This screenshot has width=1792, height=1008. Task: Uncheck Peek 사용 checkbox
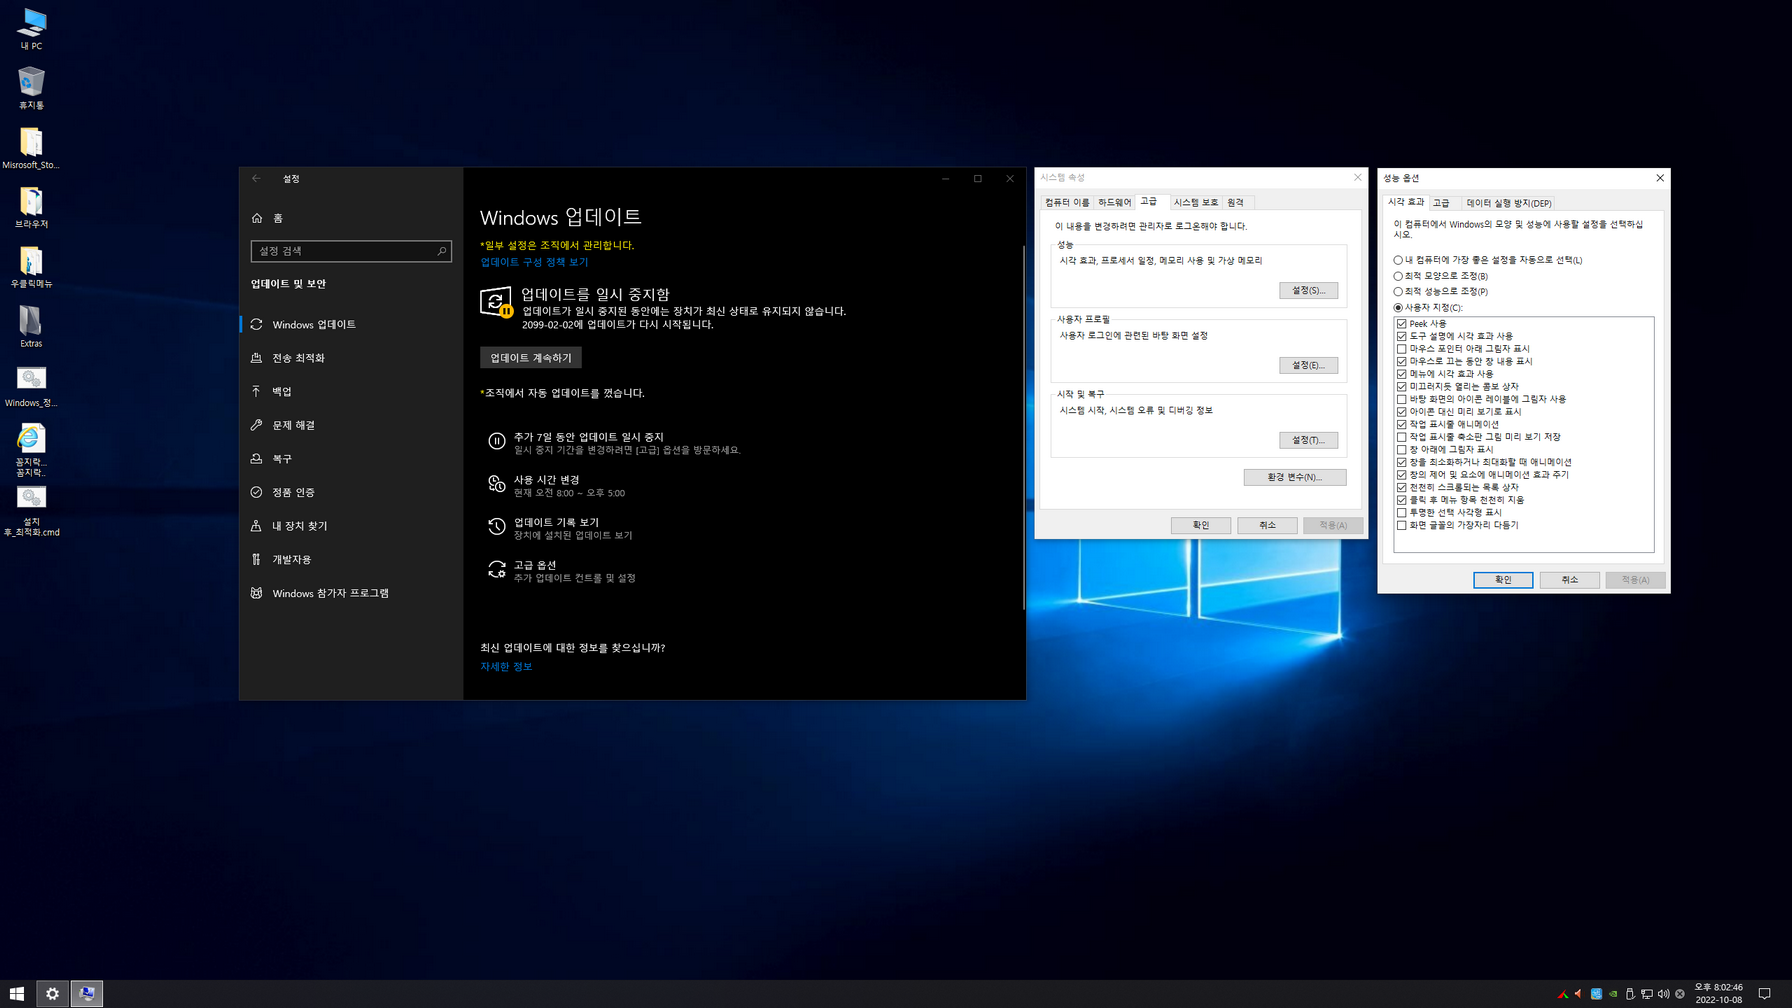[x=1402, y=324]
